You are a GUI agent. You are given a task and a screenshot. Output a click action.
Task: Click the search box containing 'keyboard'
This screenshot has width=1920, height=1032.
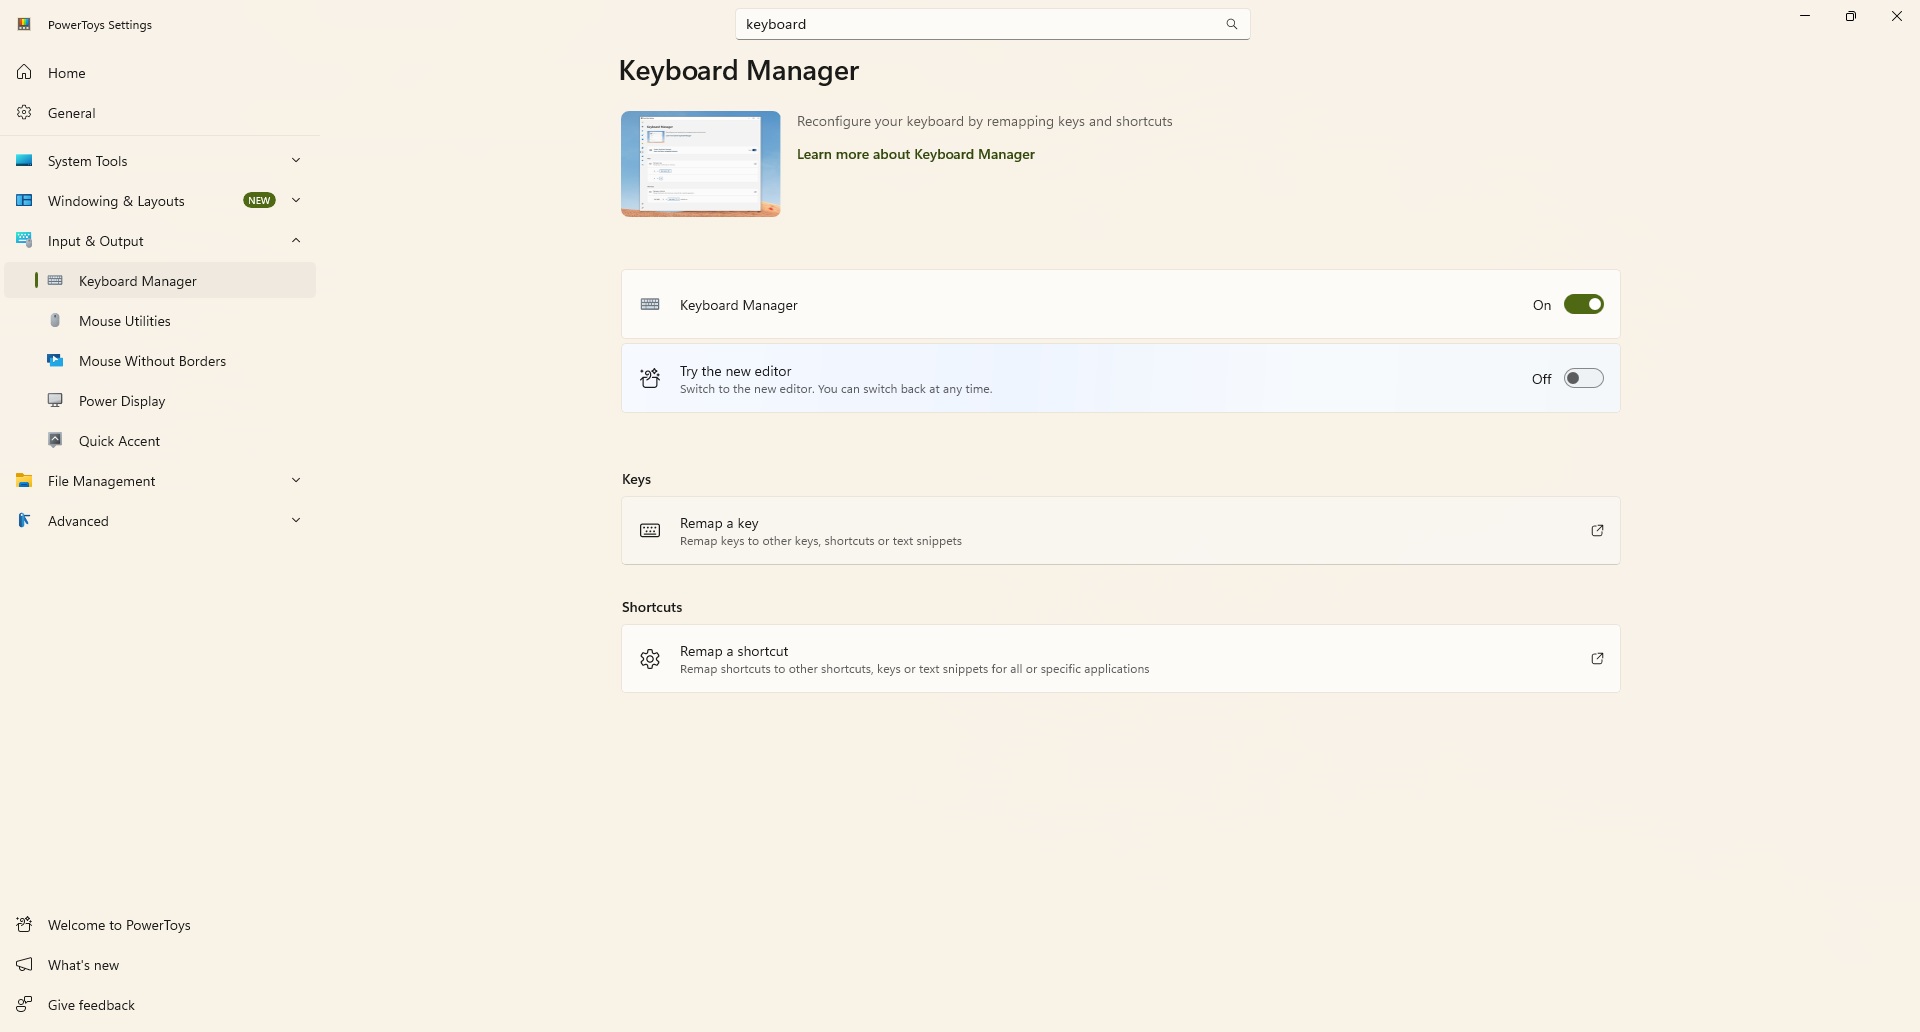point(992,24)
